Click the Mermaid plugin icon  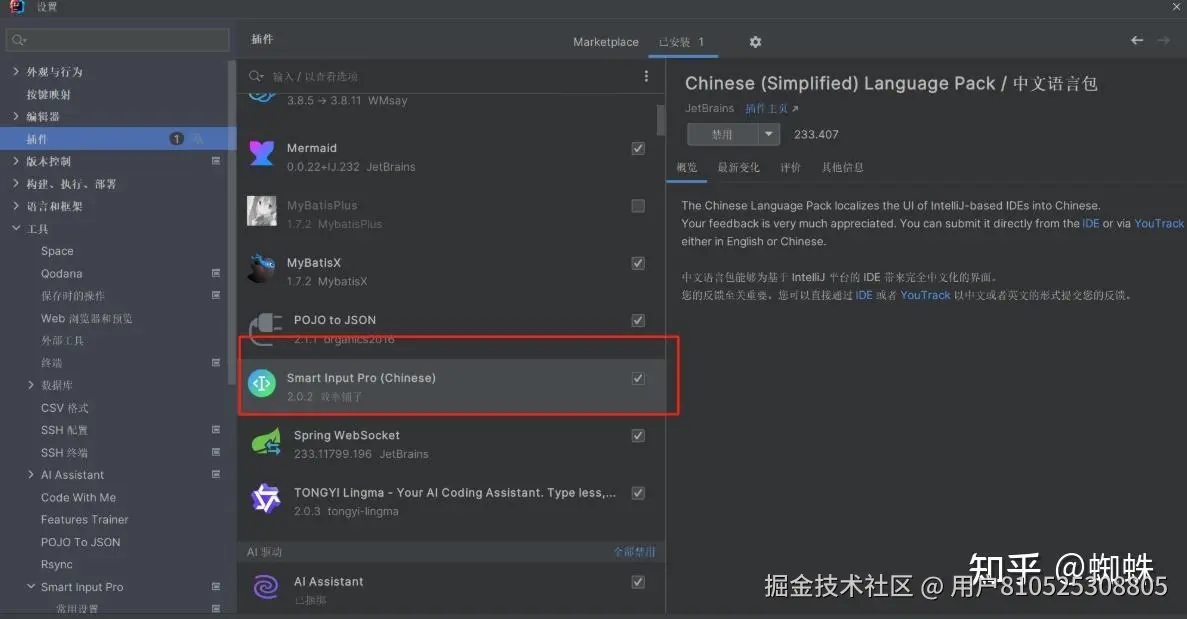click(262, 153)
